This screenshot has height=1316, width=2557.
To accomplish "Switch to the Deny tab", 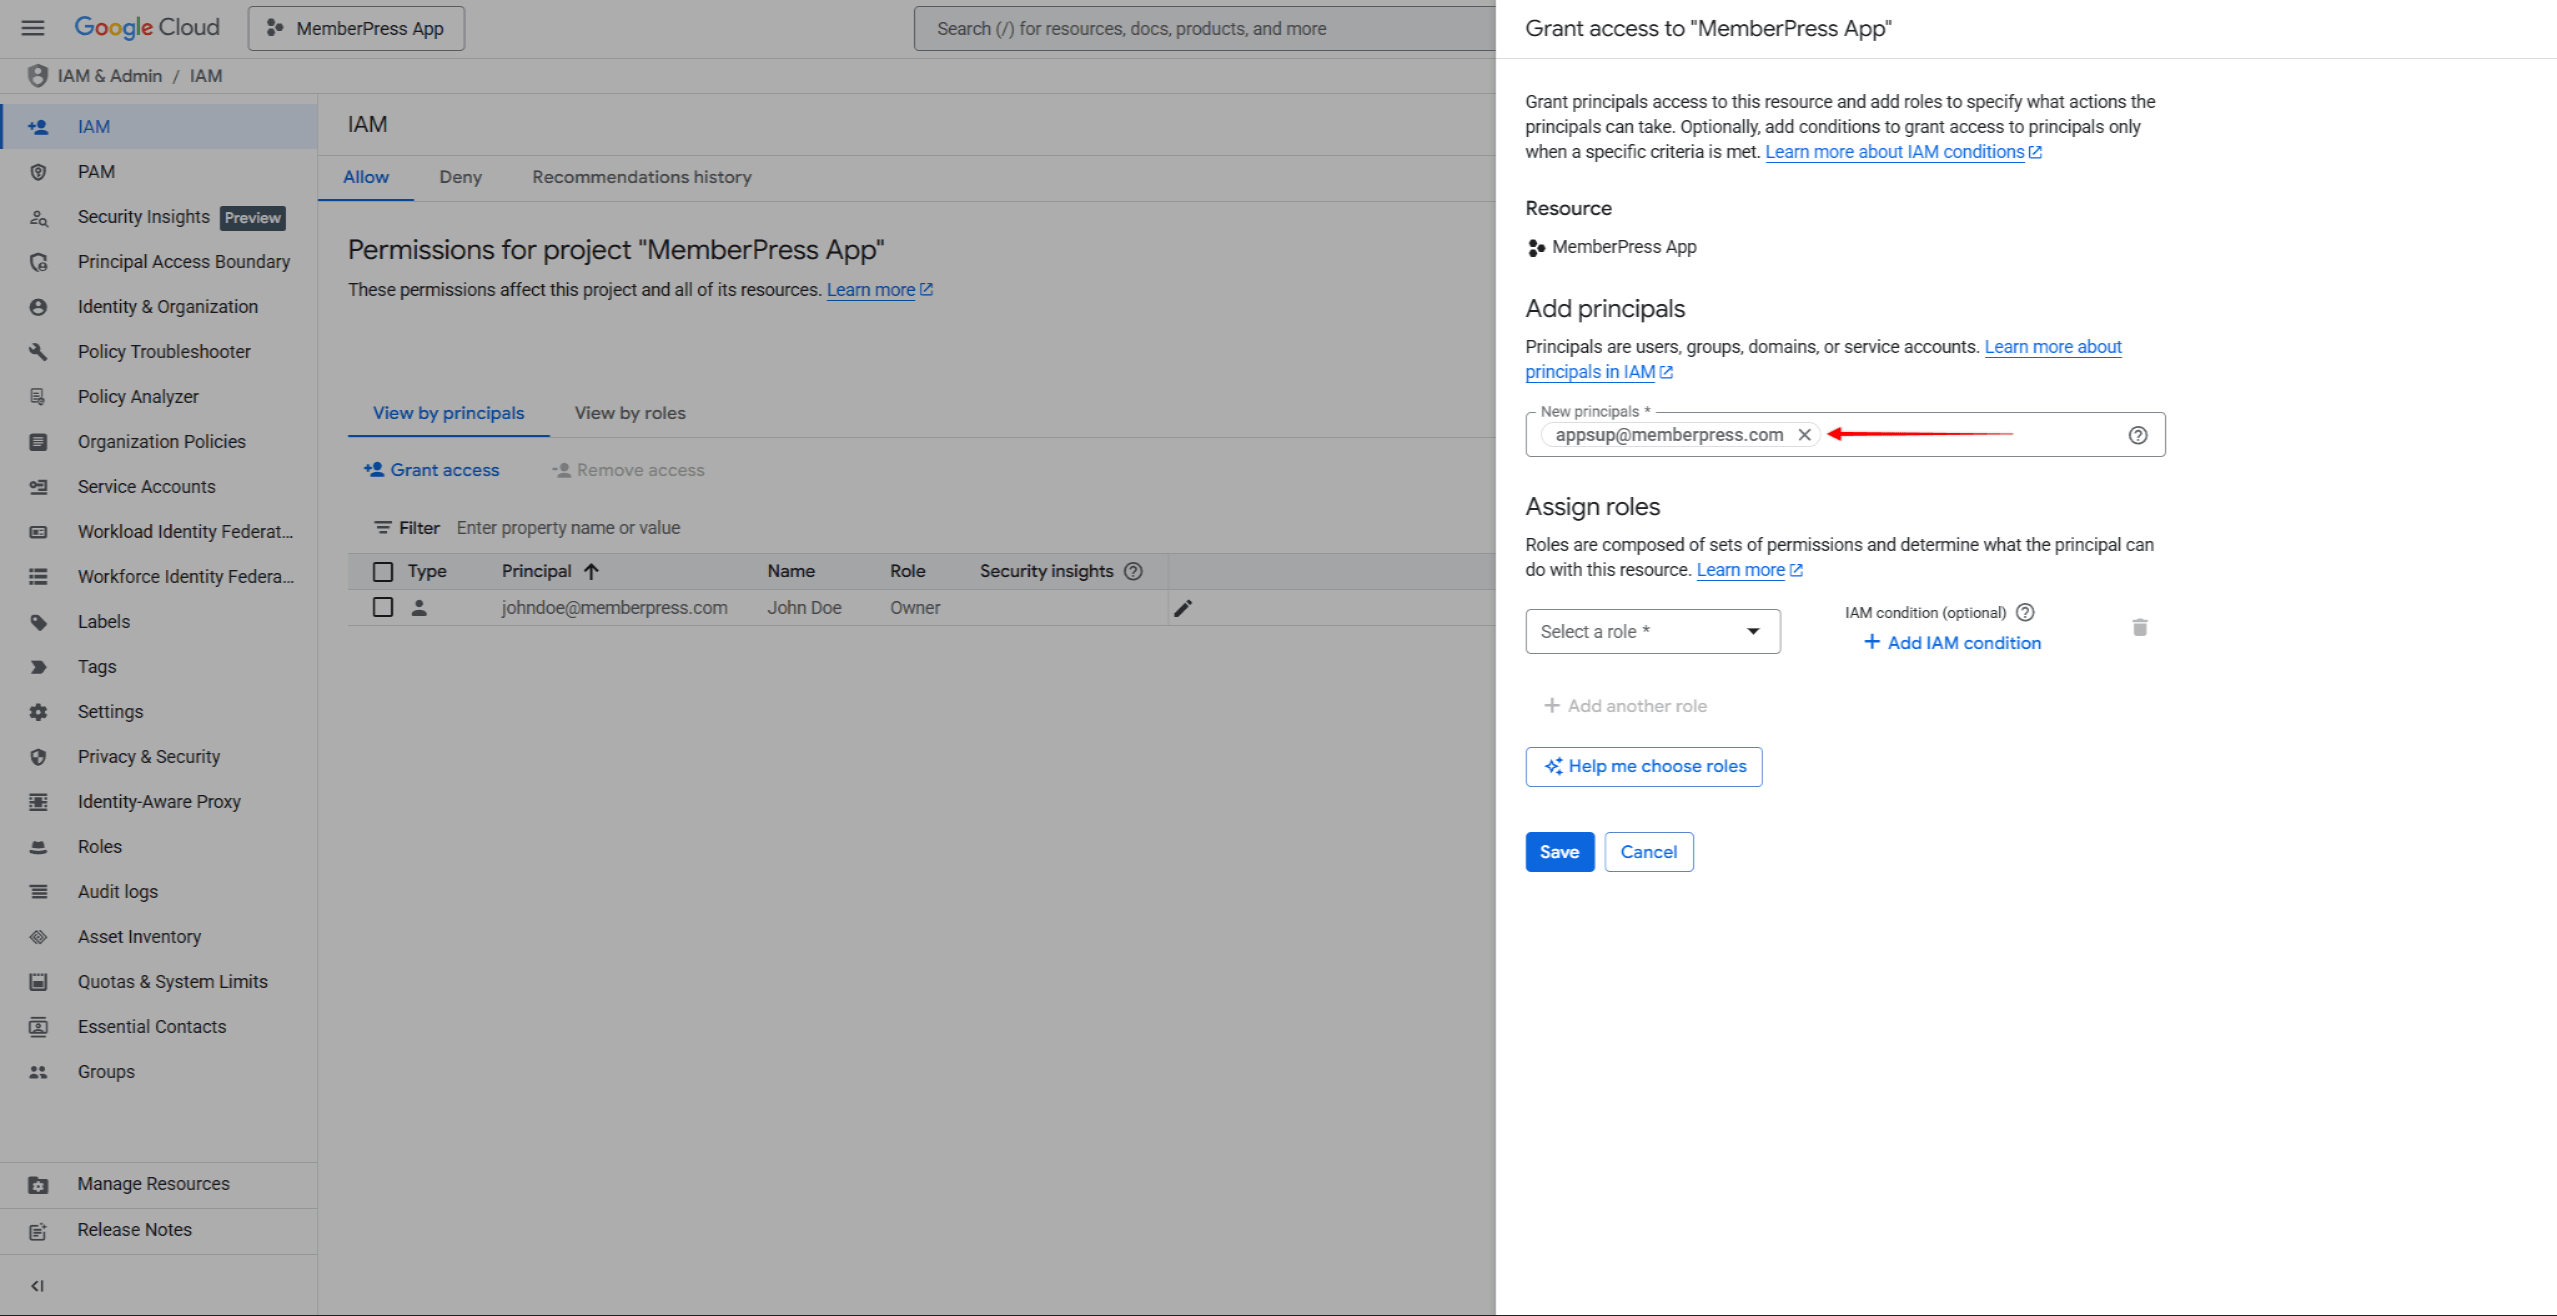I will pyautogui.click(x=460, y=177).
